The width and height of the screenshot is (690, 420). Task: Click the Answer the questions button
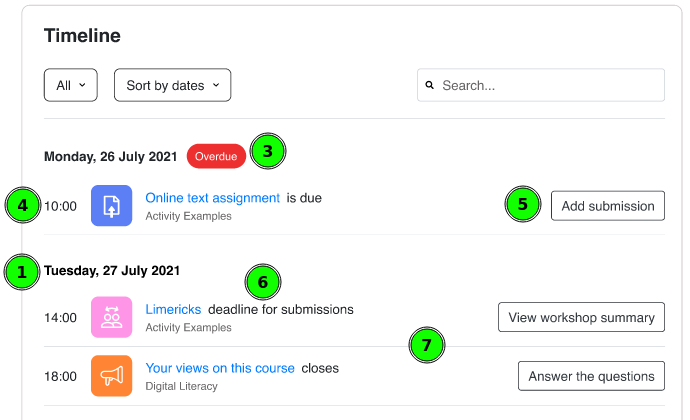[x=591, y=376]
